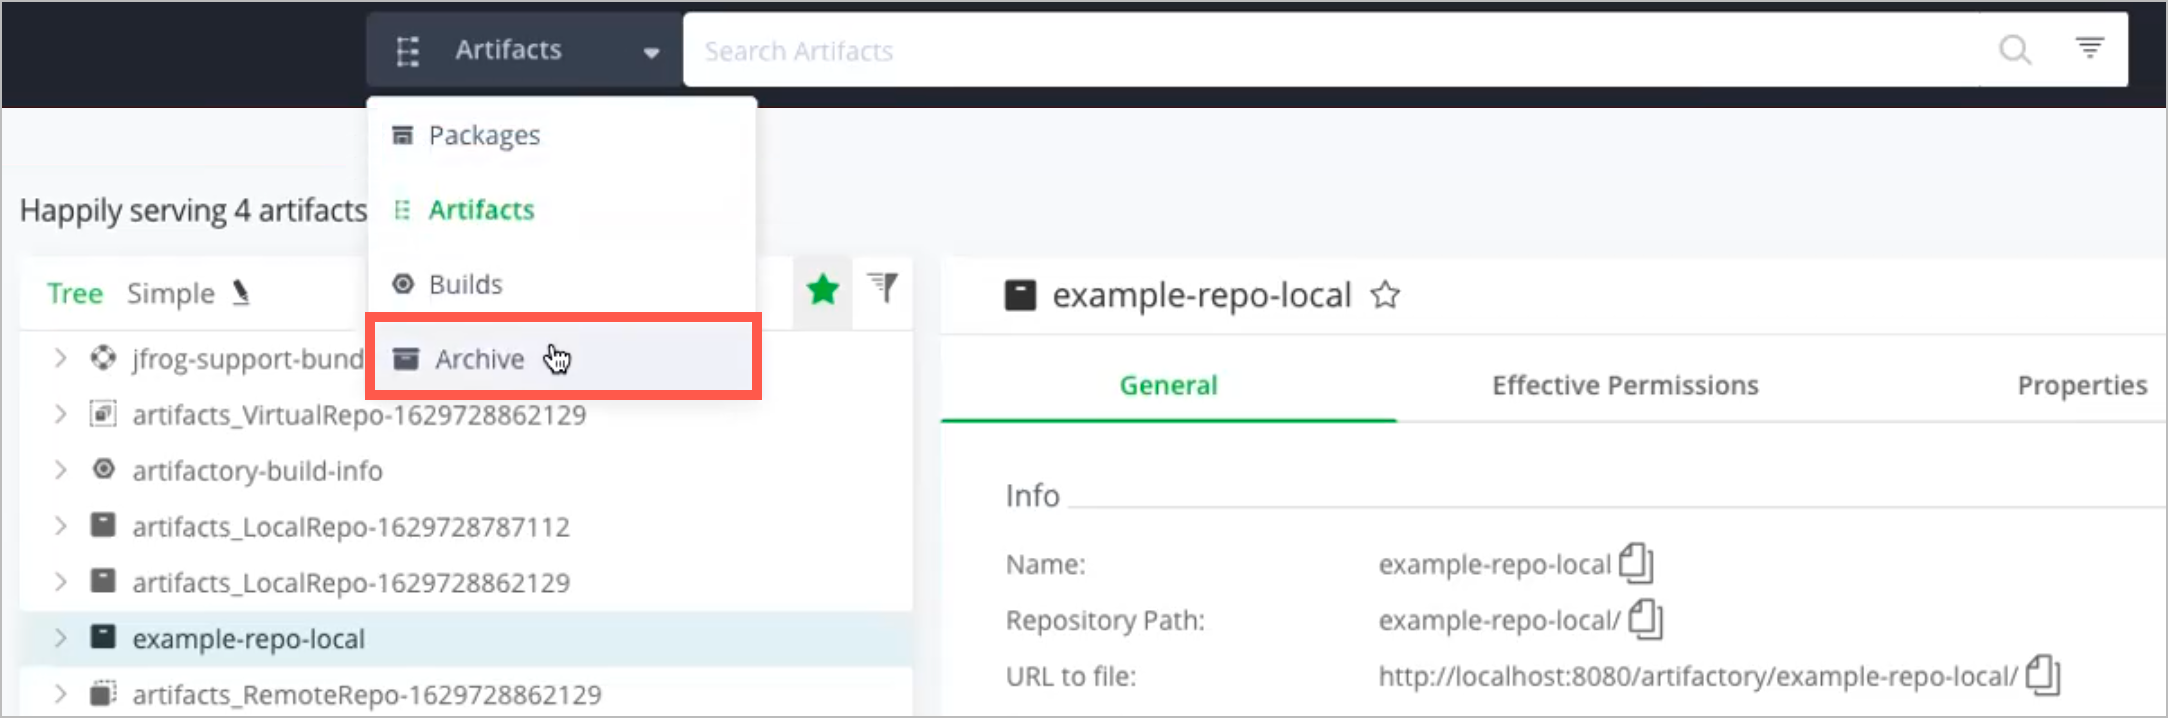The image size is (2168, 718).
Task: Select artifacts_LocalRepo-1629728787112 tree row
Action: pos(466,526)
